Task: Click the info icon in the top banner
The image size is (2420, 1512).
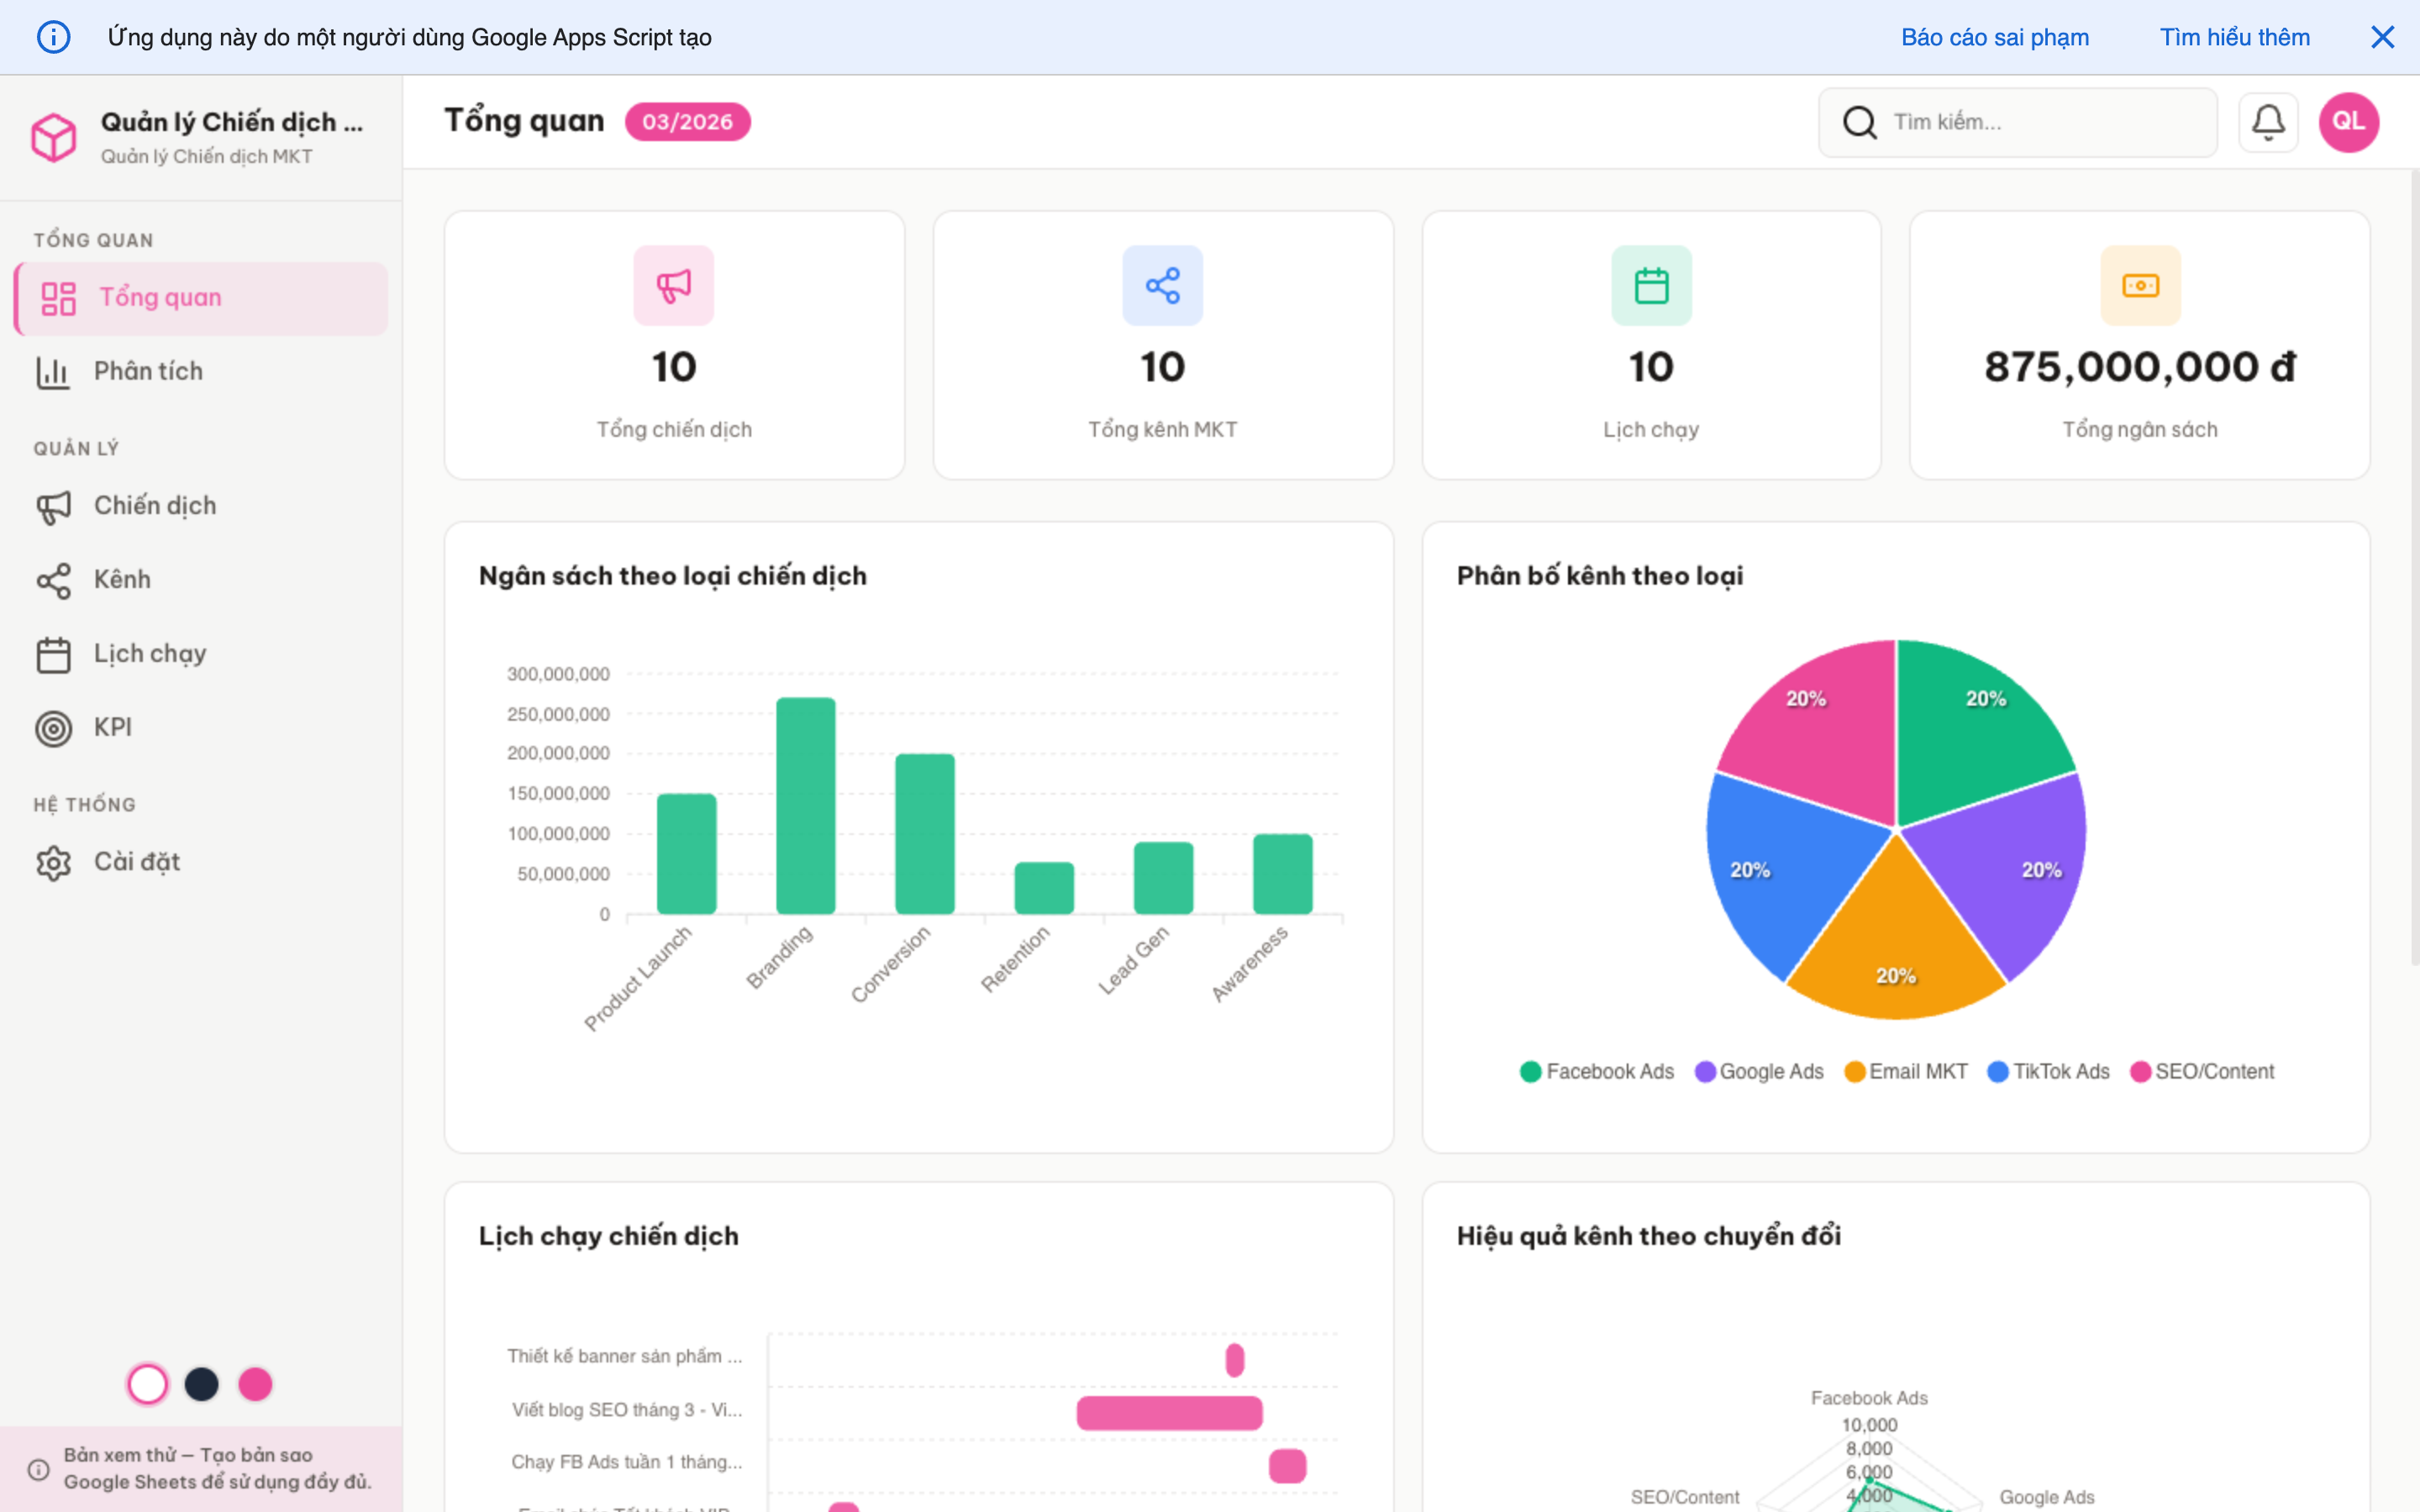Action: tap(54, 38)
